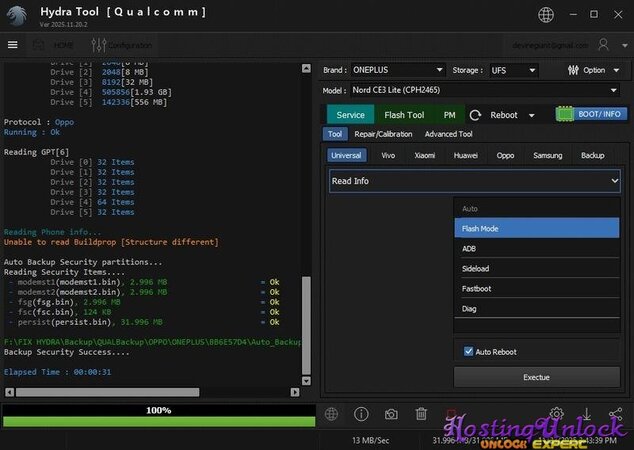The height and width of the screenshot is (450, 634).
Task: Switch to the Flash Tool tab
Action: (x=404, y=115)
